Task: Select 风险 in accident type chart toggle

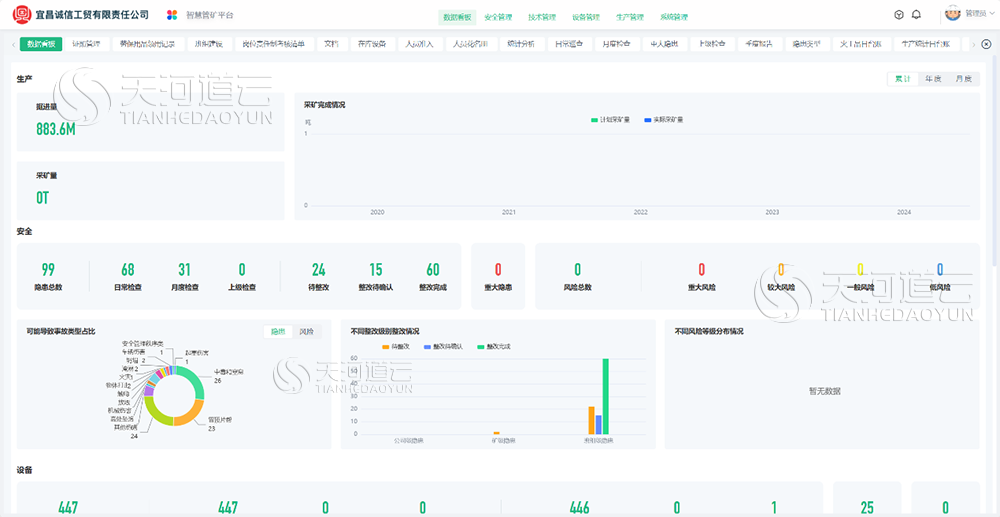Action: [x=307, y=331]
